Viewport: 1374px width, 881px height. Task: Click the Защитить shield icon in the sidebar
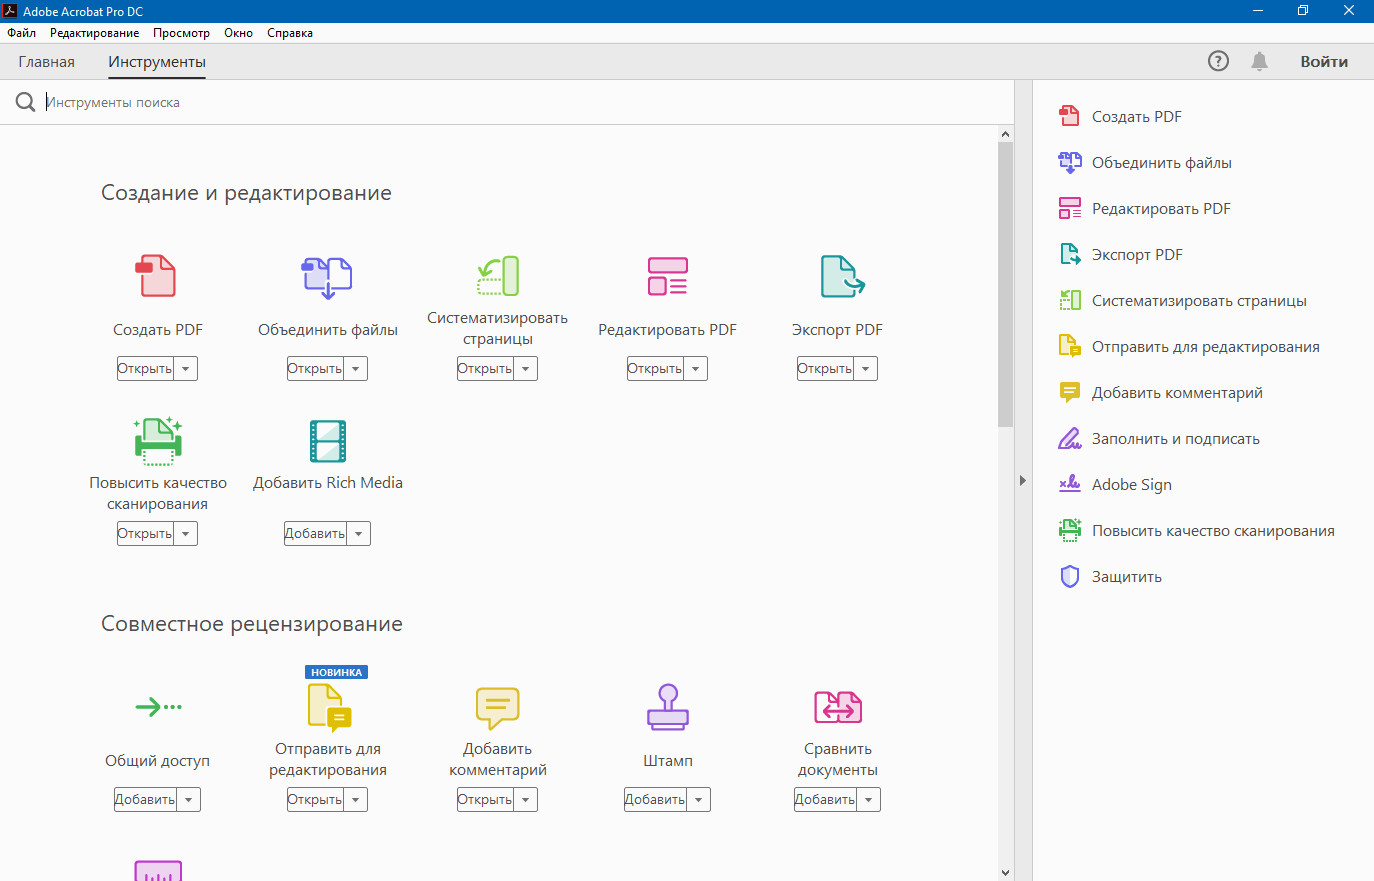coord(1070,576)
